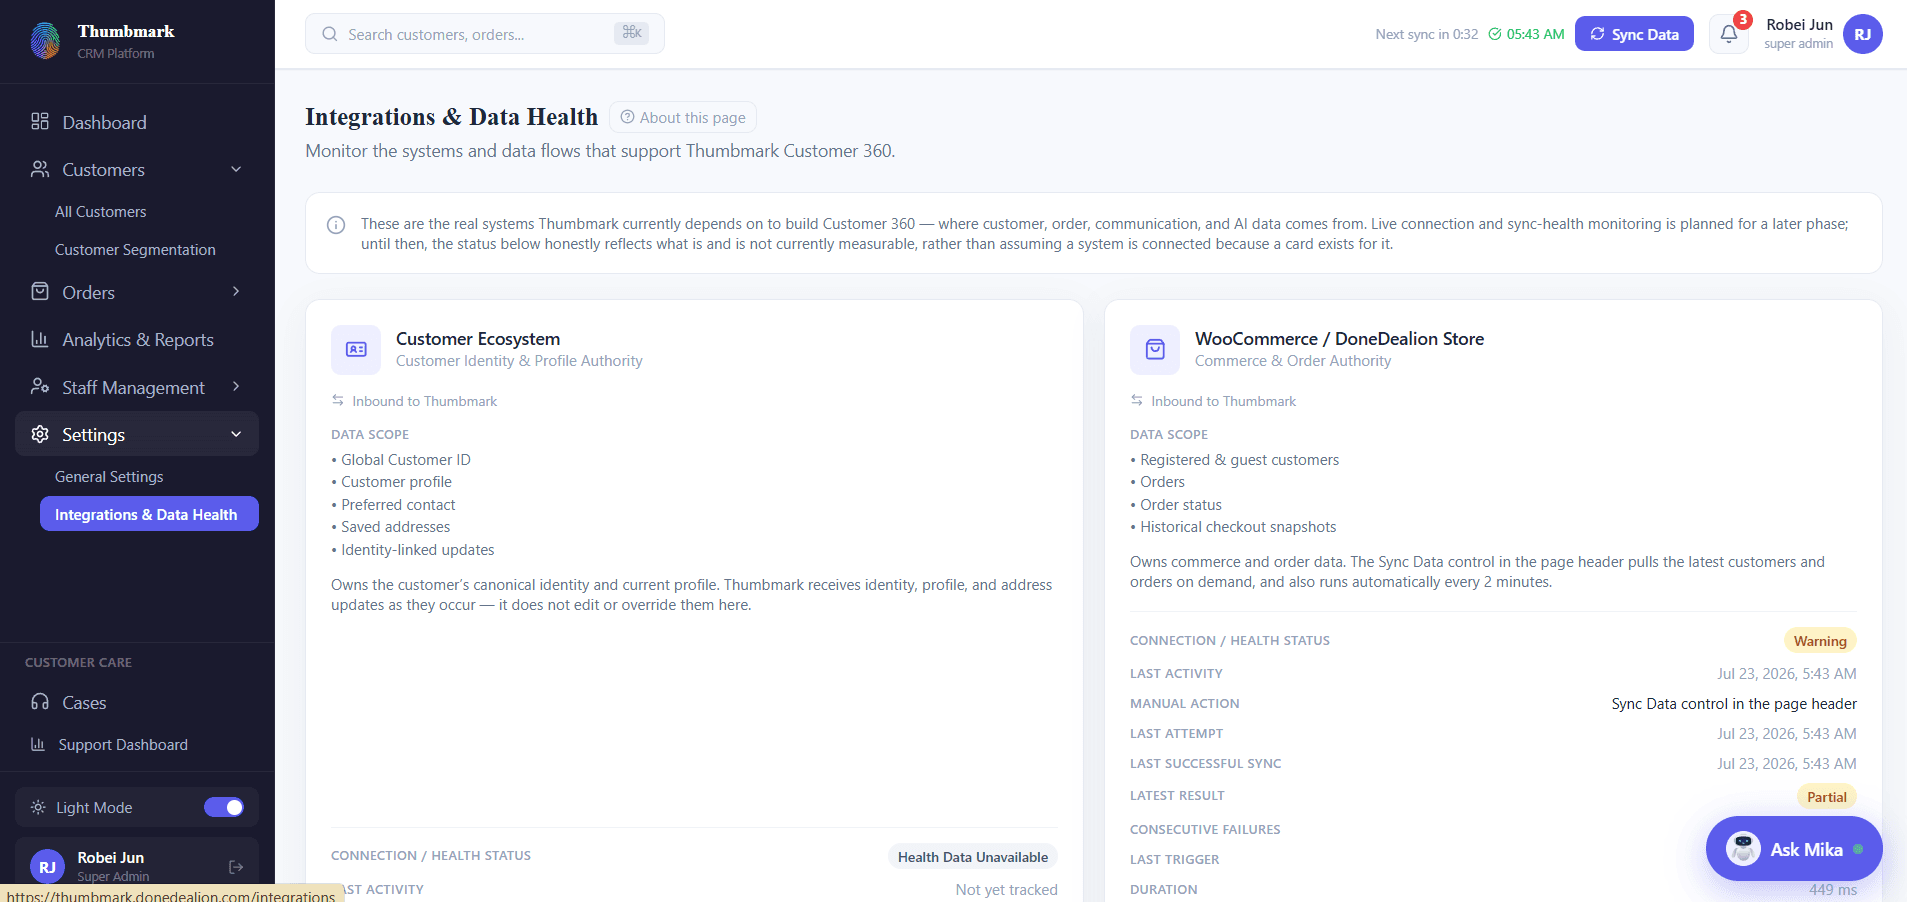Open the About this page help
1907x902 pixels.
coord(683,117)
